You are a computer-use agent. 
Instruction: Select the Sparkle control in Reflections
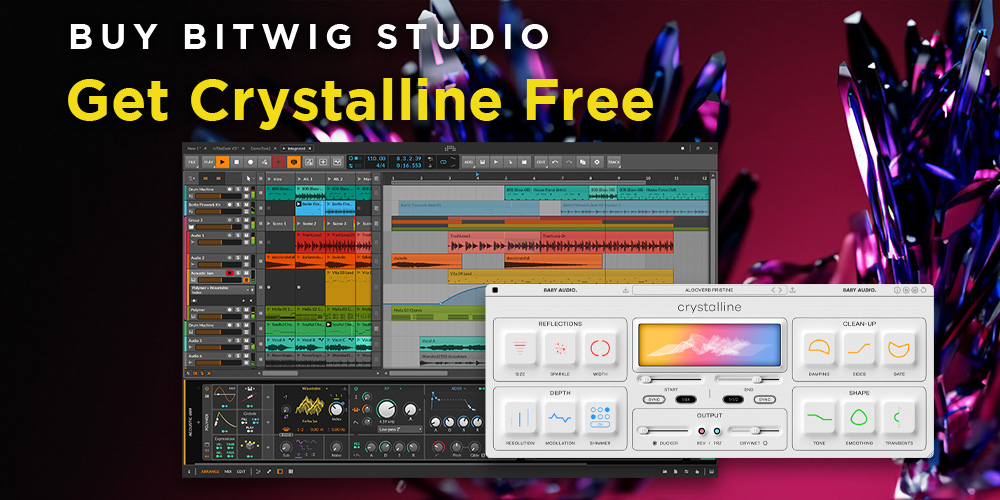tap(560, 348)
